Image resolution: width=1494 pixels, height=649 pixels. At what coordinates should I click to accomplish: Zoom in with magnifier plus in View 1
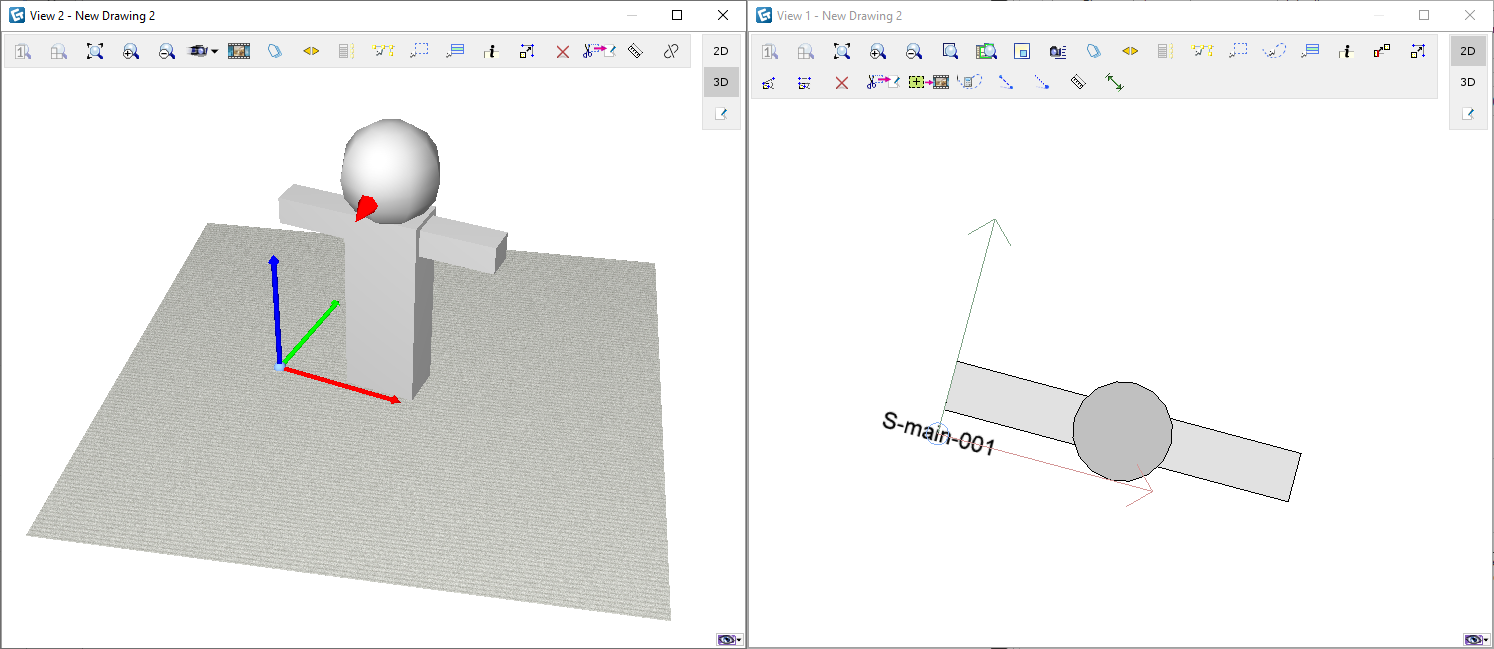878,51
